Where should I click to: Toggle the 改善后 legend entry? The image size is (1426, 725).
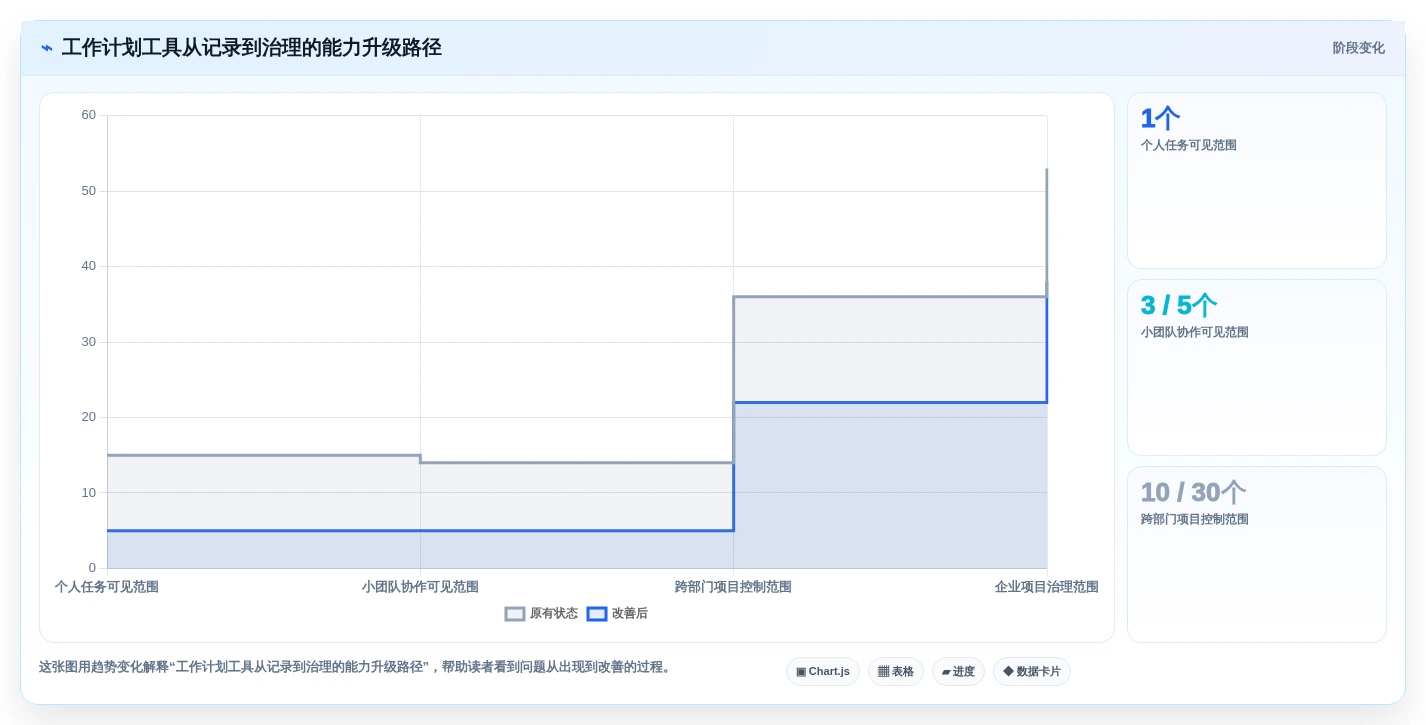click(617, 614)
